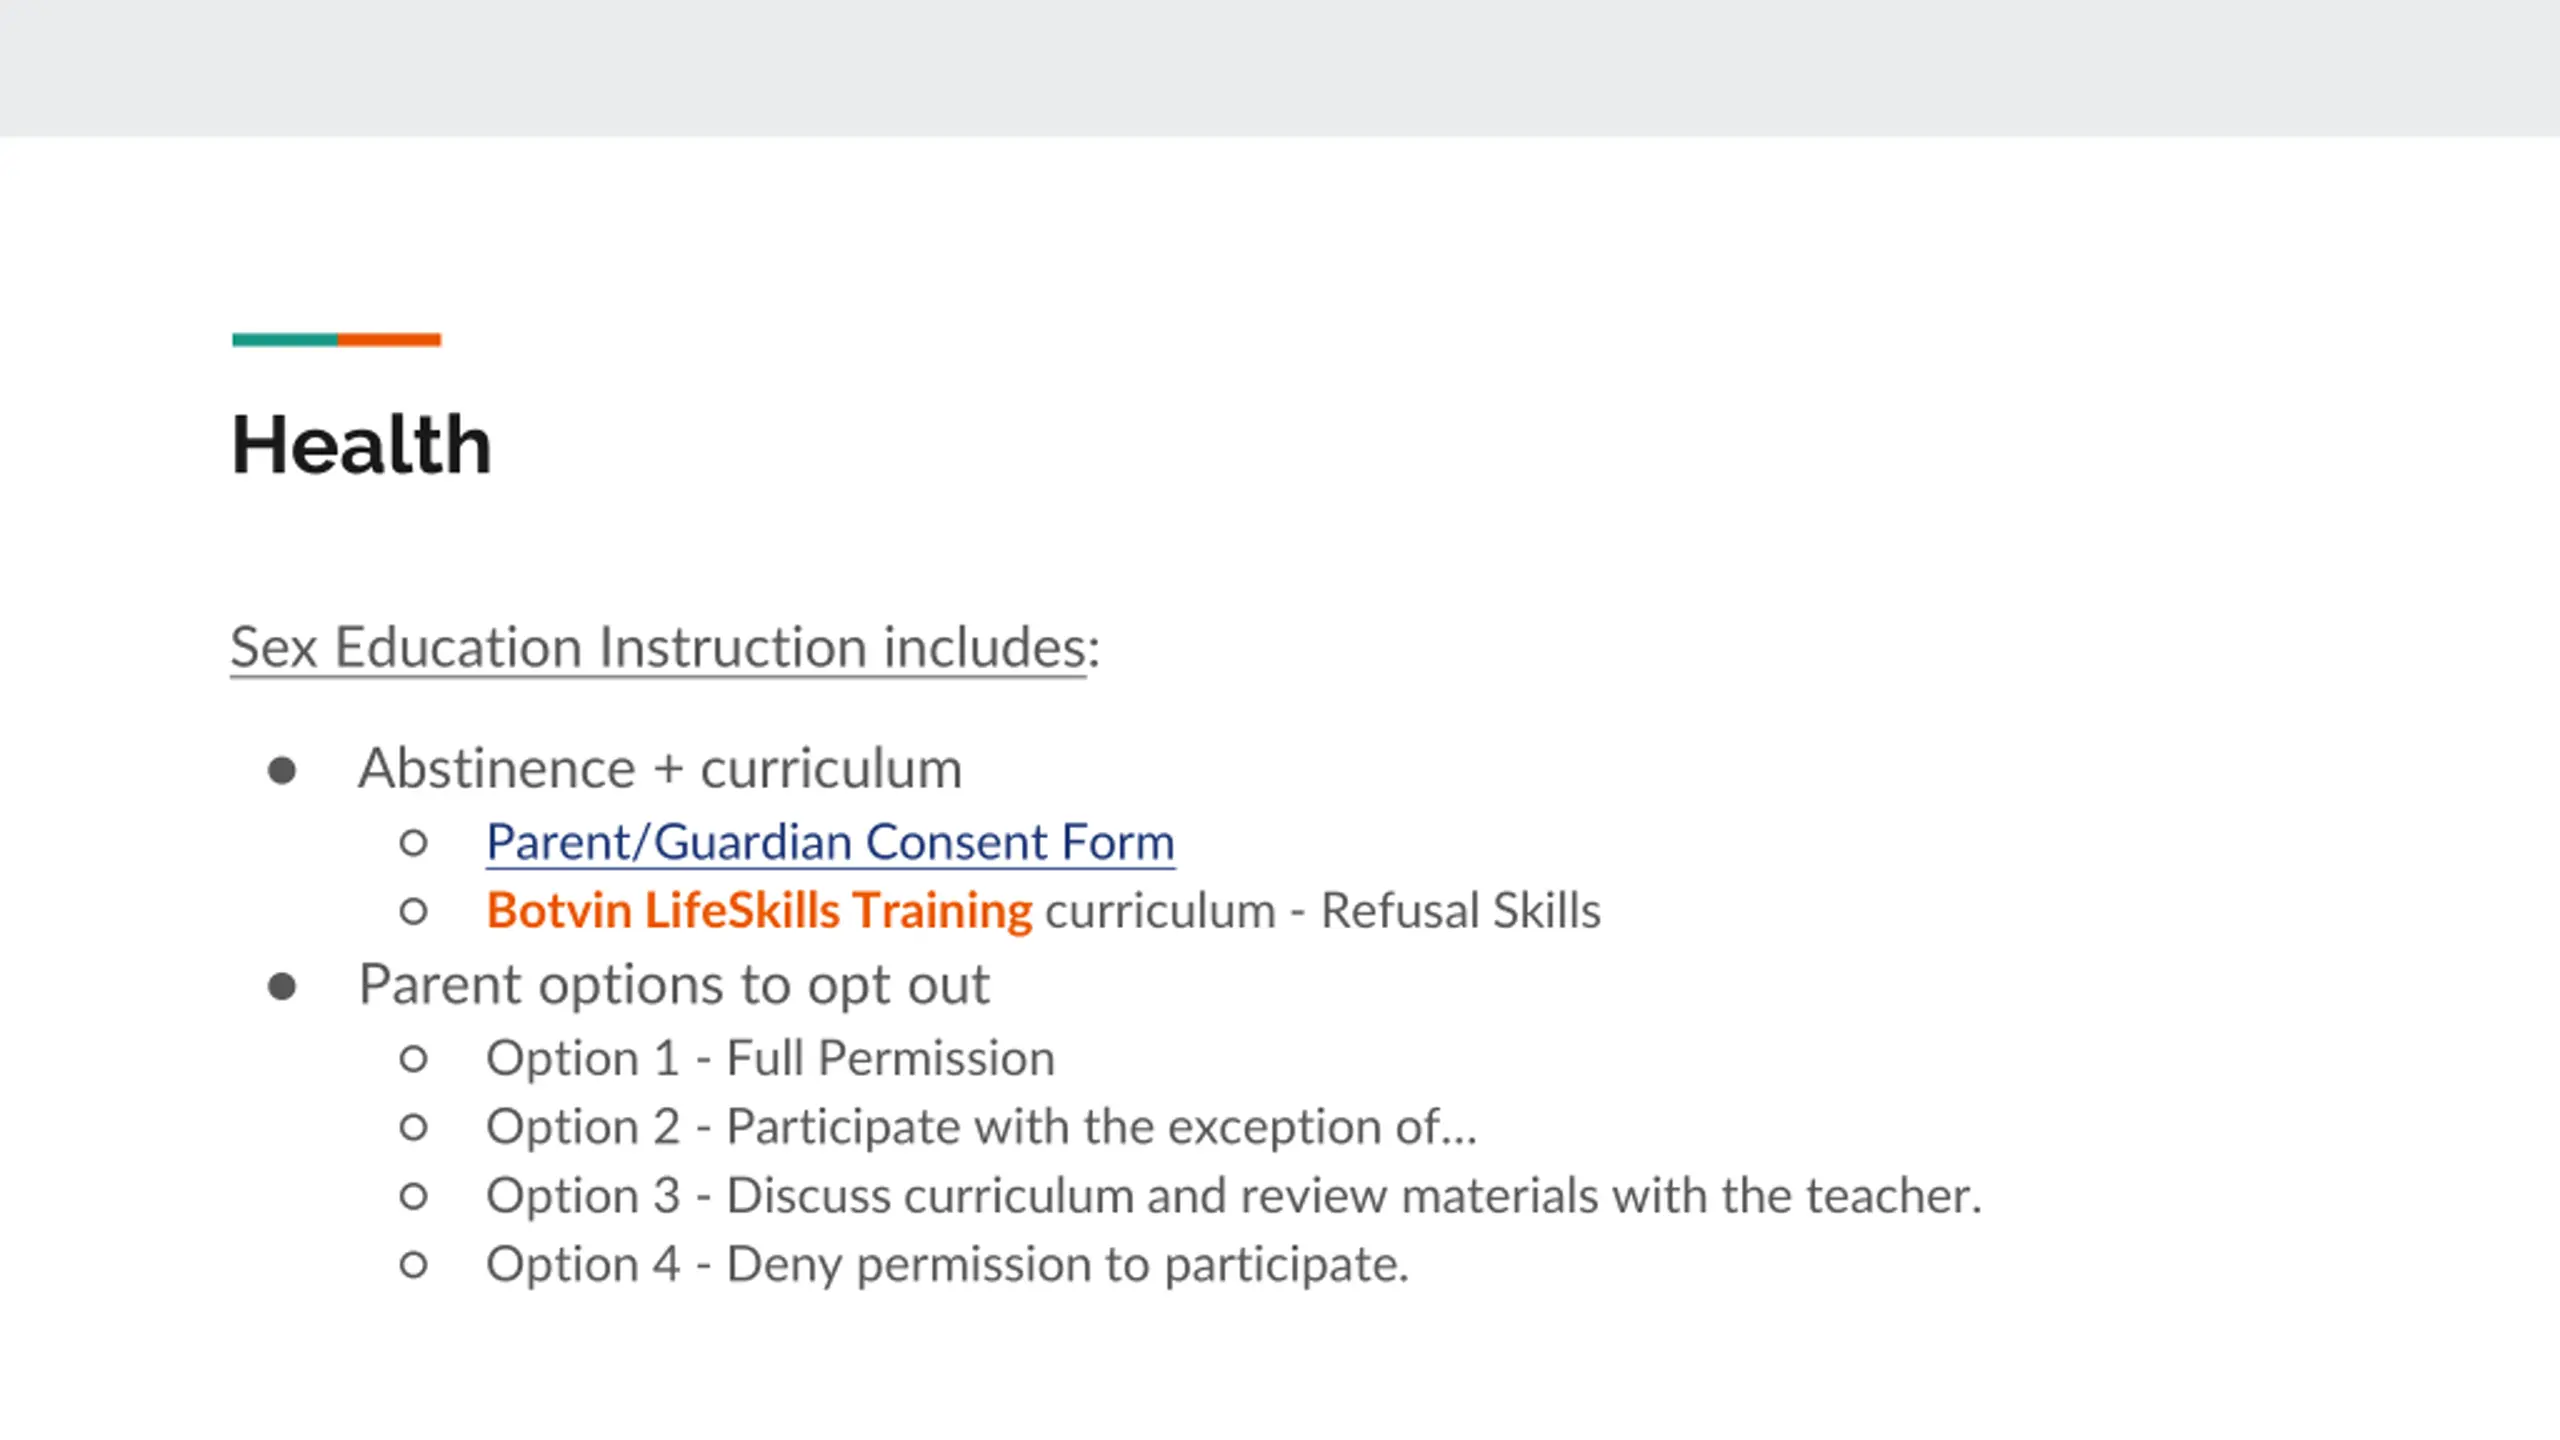This screenshot has height=1440, width=2560.
Task: Click the orange Botvin LifeSkills Training text
Action: pos(759,911)
